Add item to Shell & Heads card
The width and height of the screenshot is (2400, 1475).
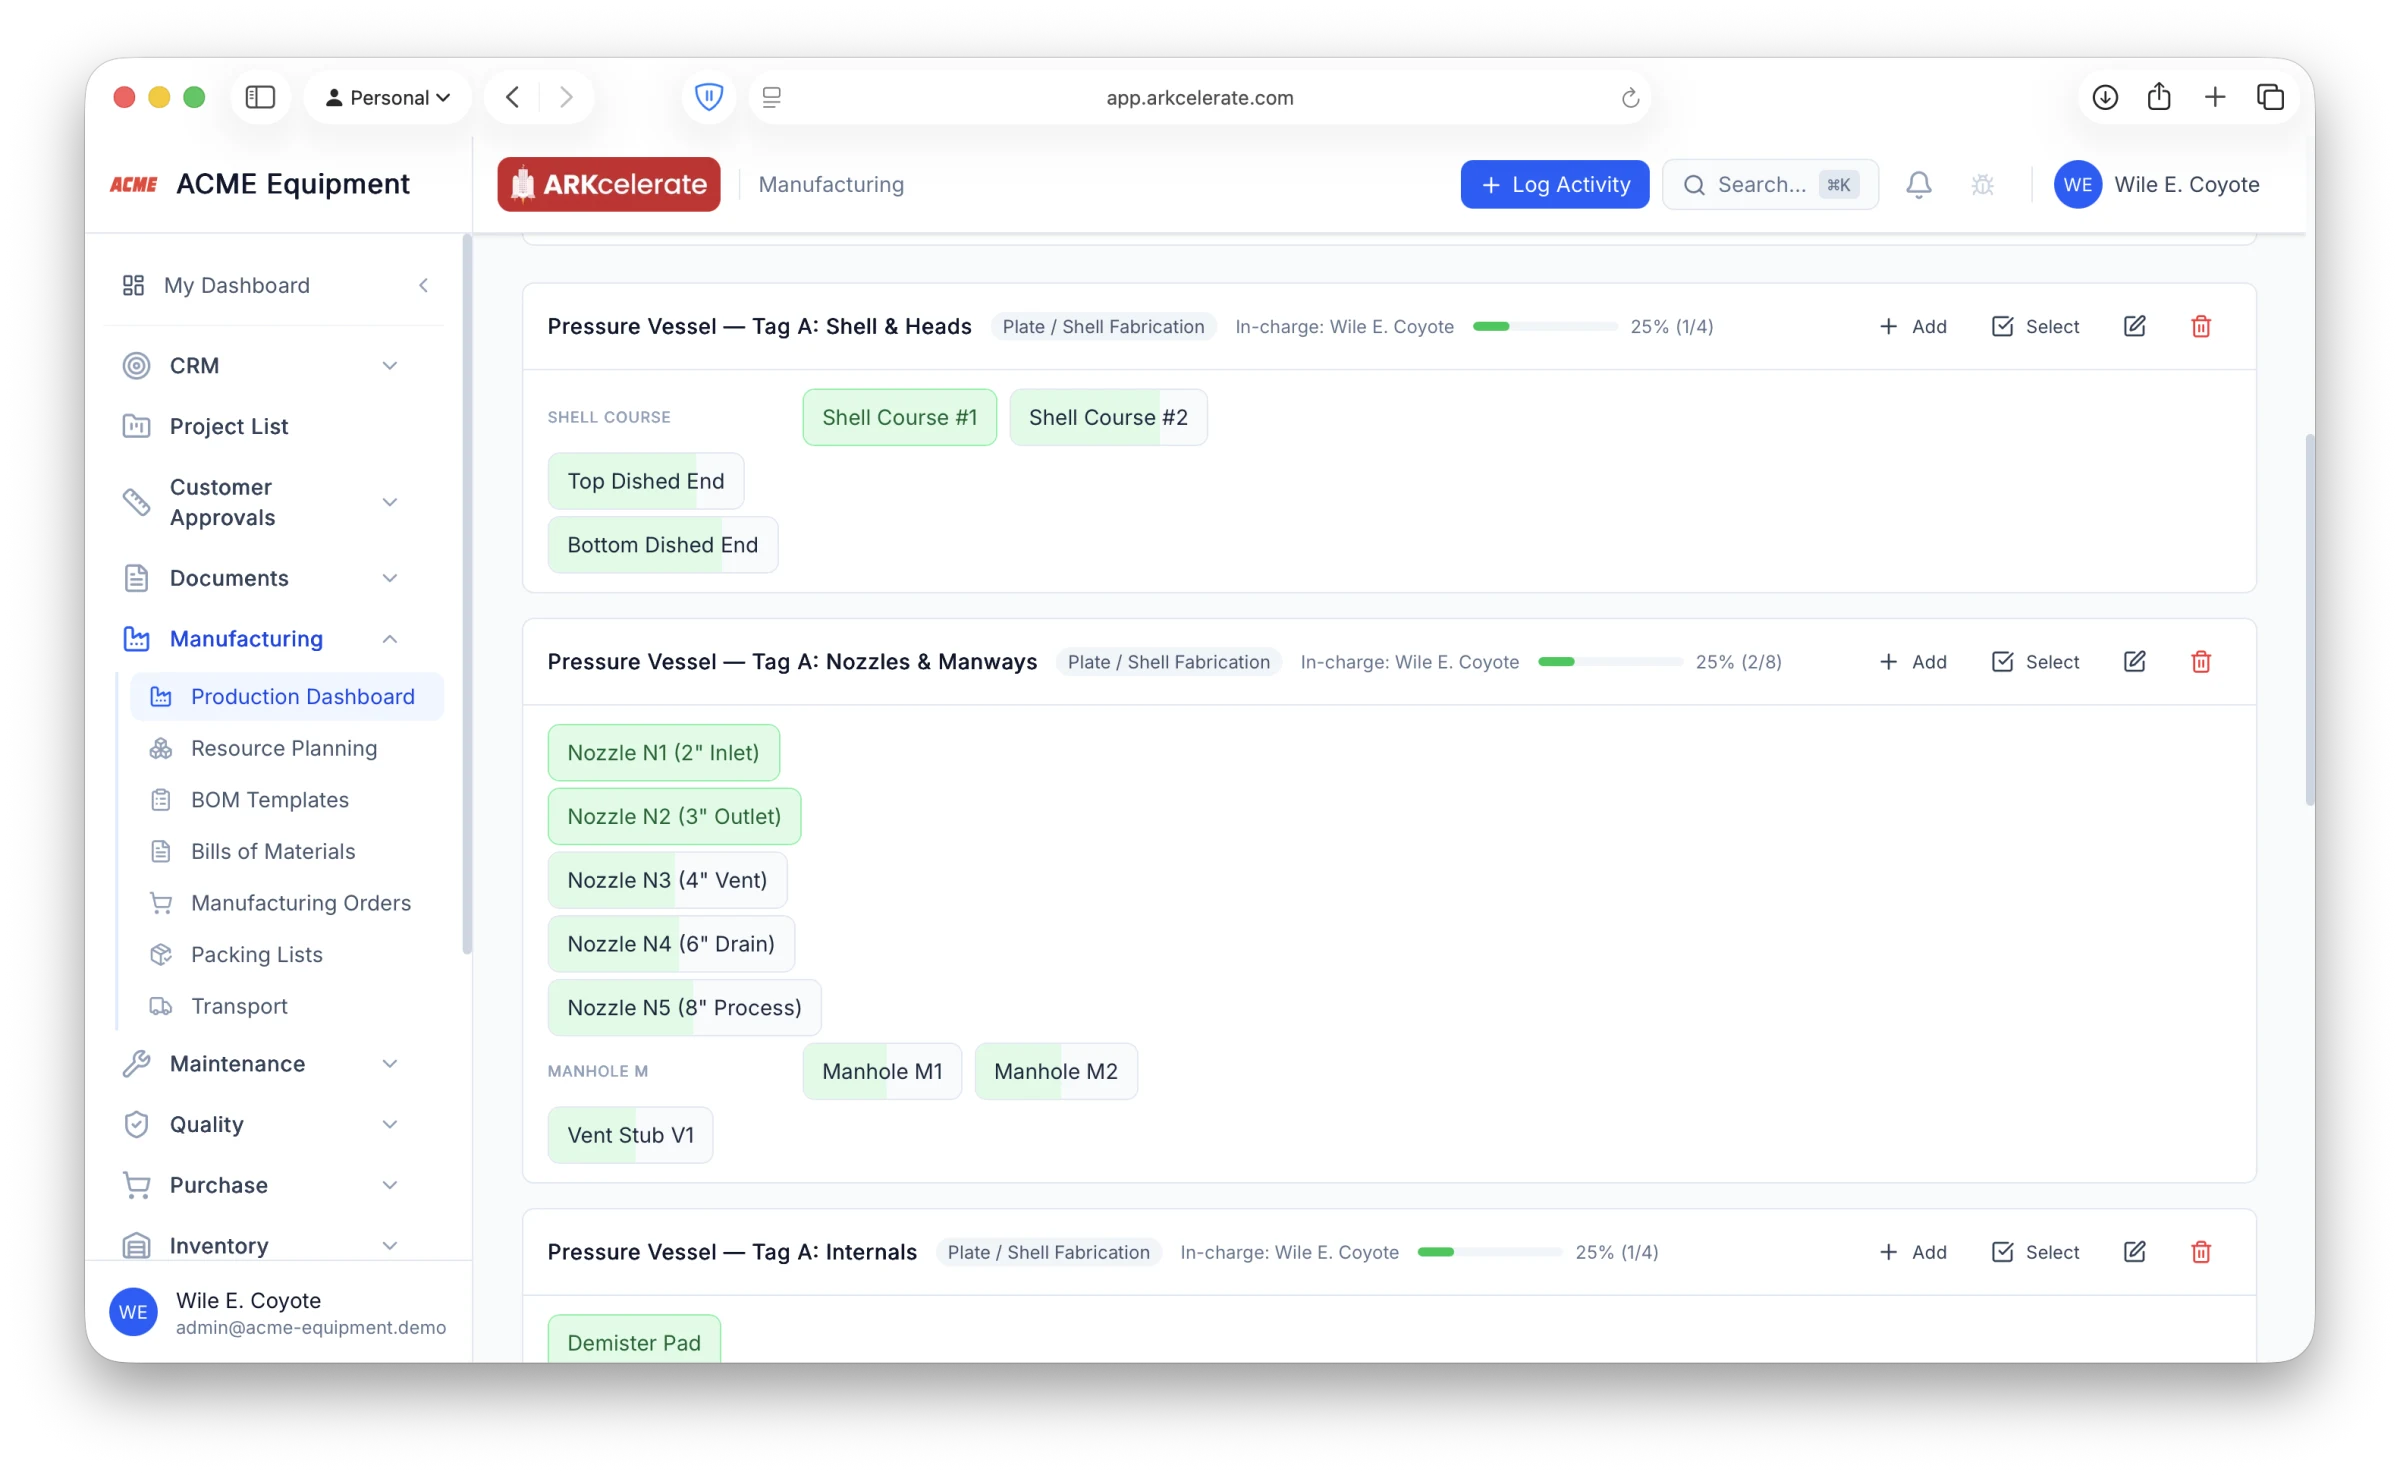coord(1913,326)
